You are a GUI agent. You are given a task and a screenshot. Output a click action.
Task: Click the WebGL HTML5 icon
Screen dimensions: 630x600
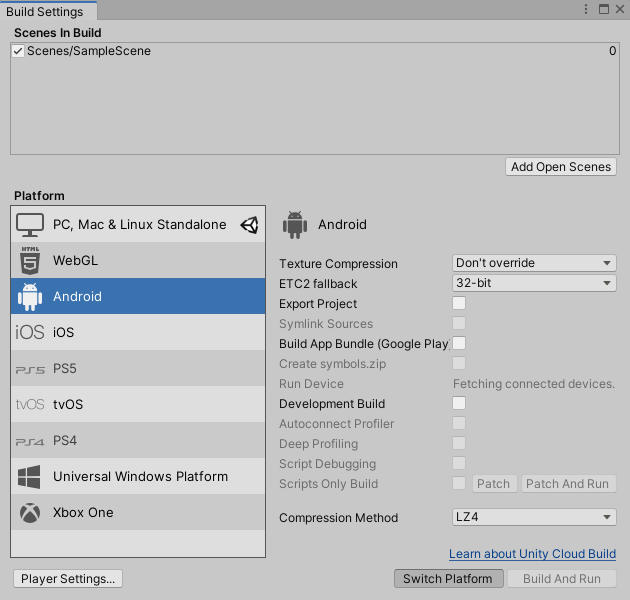pyautogui.click(x=30, y=260)
